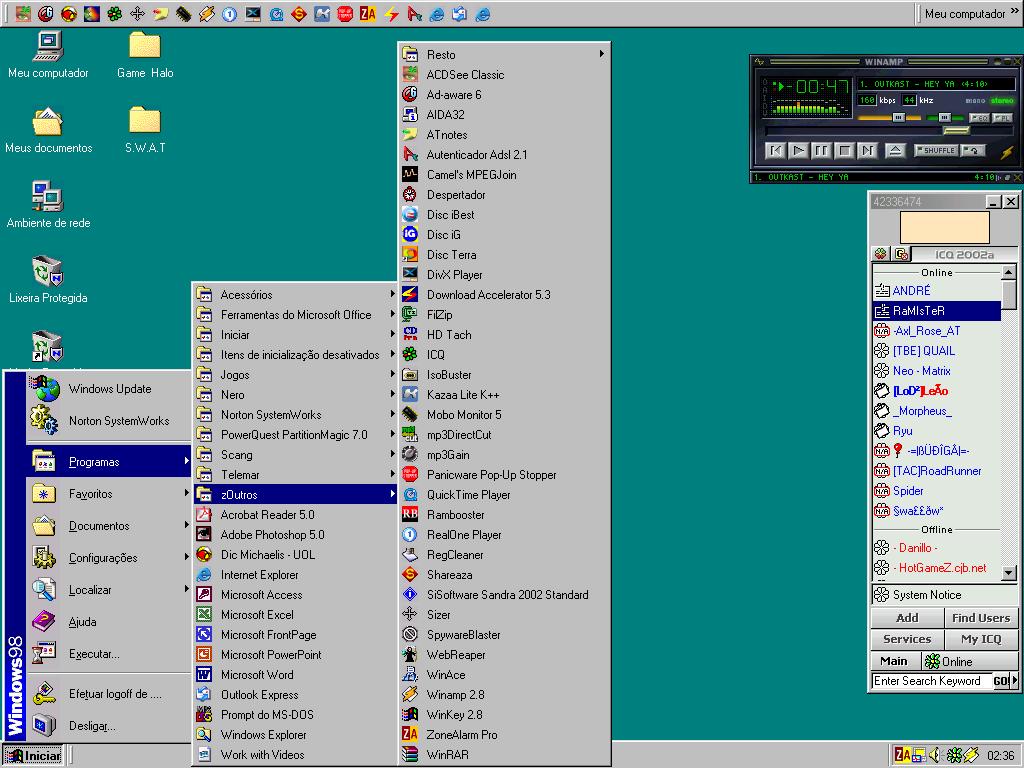Click the ICQ Find Users button
This screenshot has width=1024, height=768.
(x=981, y=618)
